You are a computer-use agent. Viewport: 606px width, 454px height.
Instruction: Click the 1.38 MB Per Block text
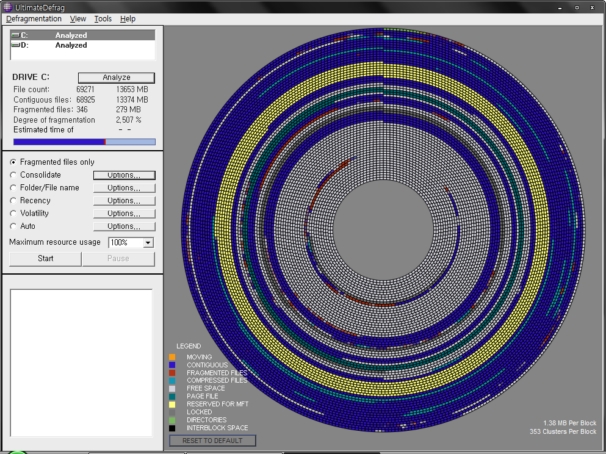569,423
